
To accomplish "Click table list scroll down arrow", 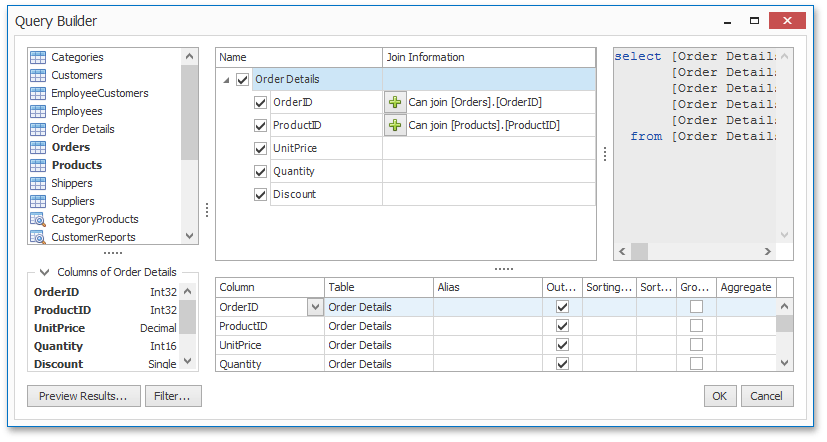I will (189, 236).
